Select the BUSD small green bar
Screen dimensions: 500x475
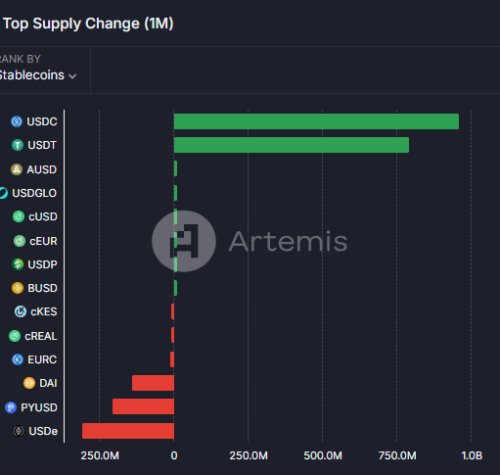point(175,288)
